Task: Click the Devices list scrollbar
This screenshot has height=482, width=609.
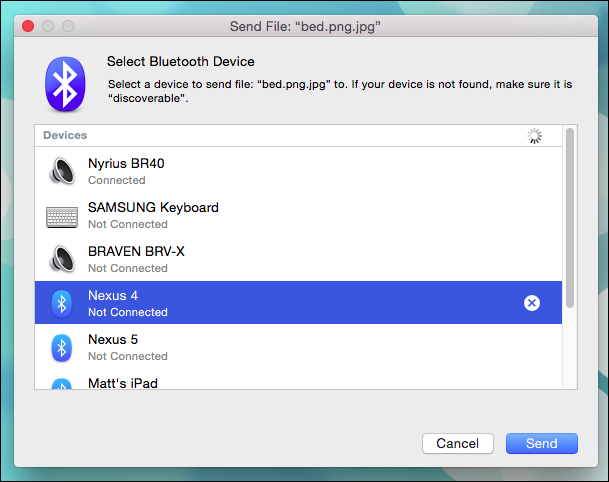Action: 570,218
